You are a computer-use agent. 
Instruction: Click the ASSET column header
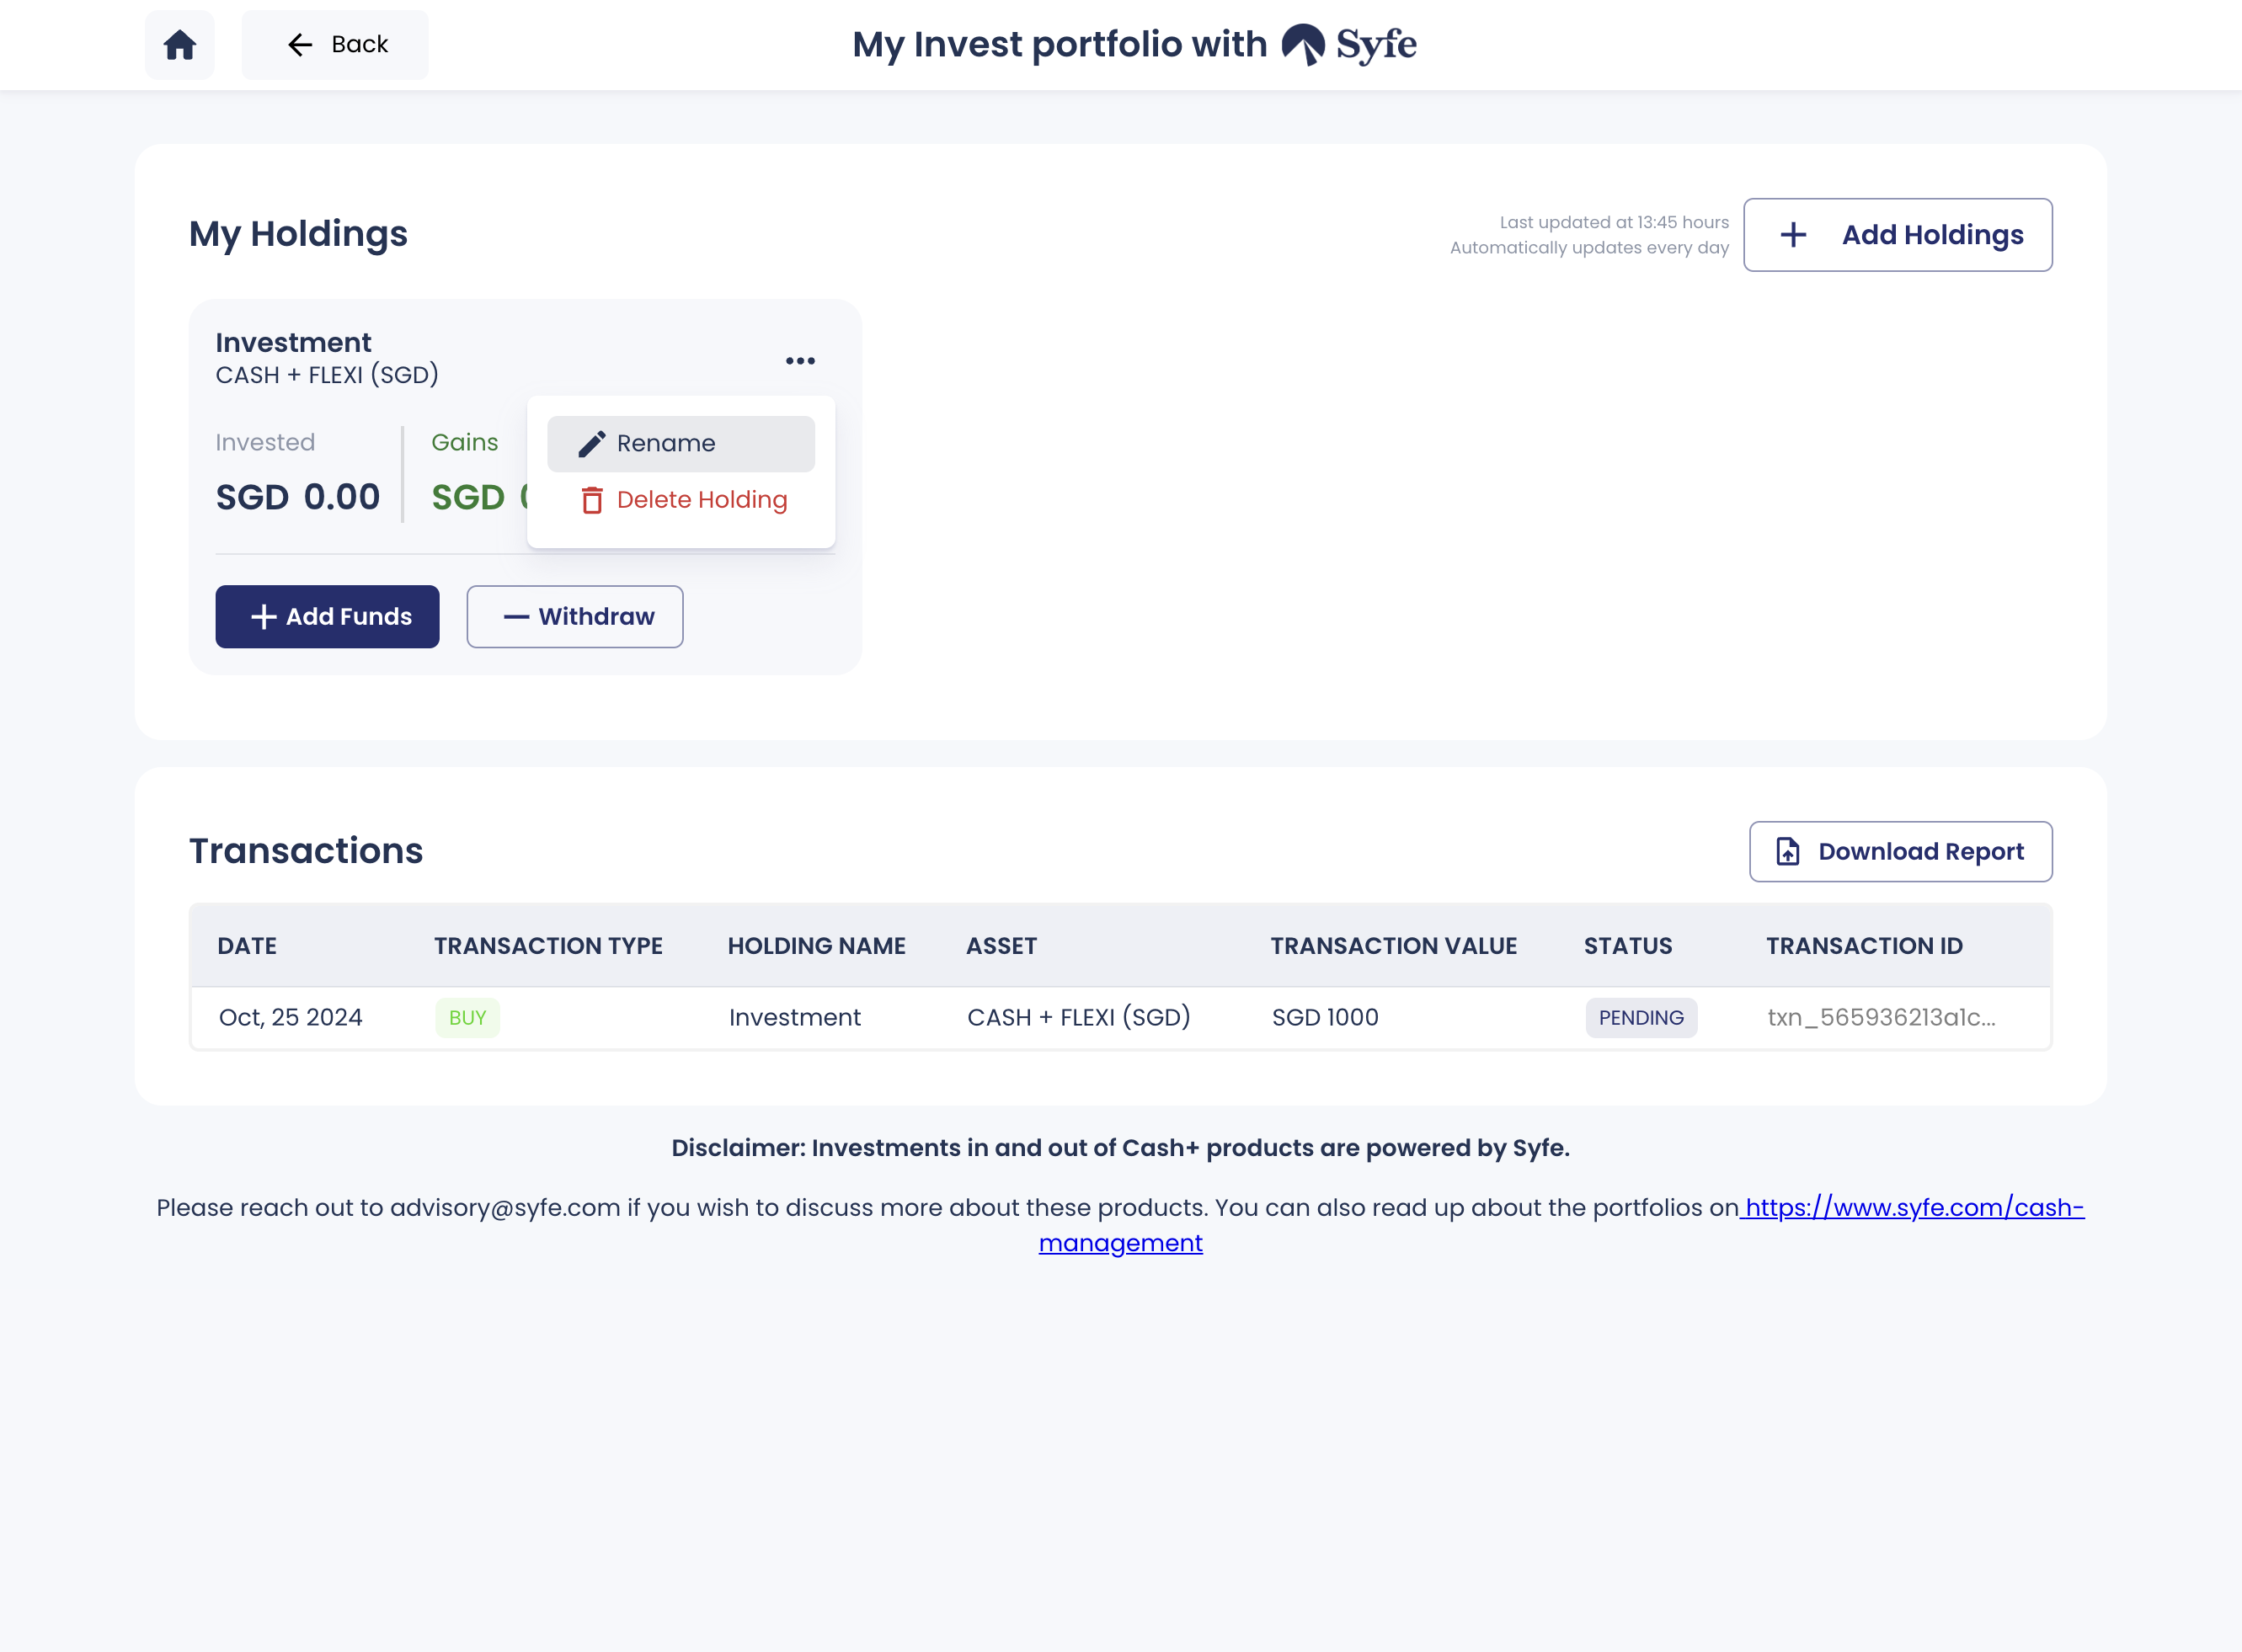(x=1001, y=946)
